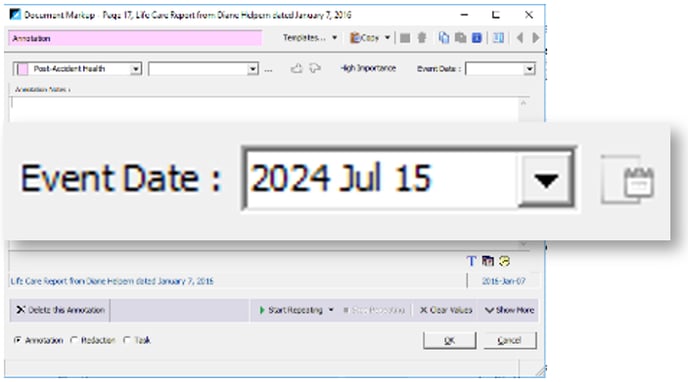Click the two-column layout toolbar icon
The image size is (688, 382).
(498, 38)
